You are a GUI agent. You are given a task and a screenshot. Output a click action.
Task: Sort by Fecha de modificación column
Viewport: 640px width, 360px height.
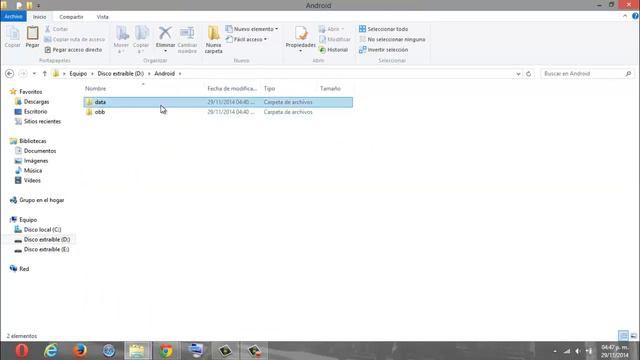point(232,89)
